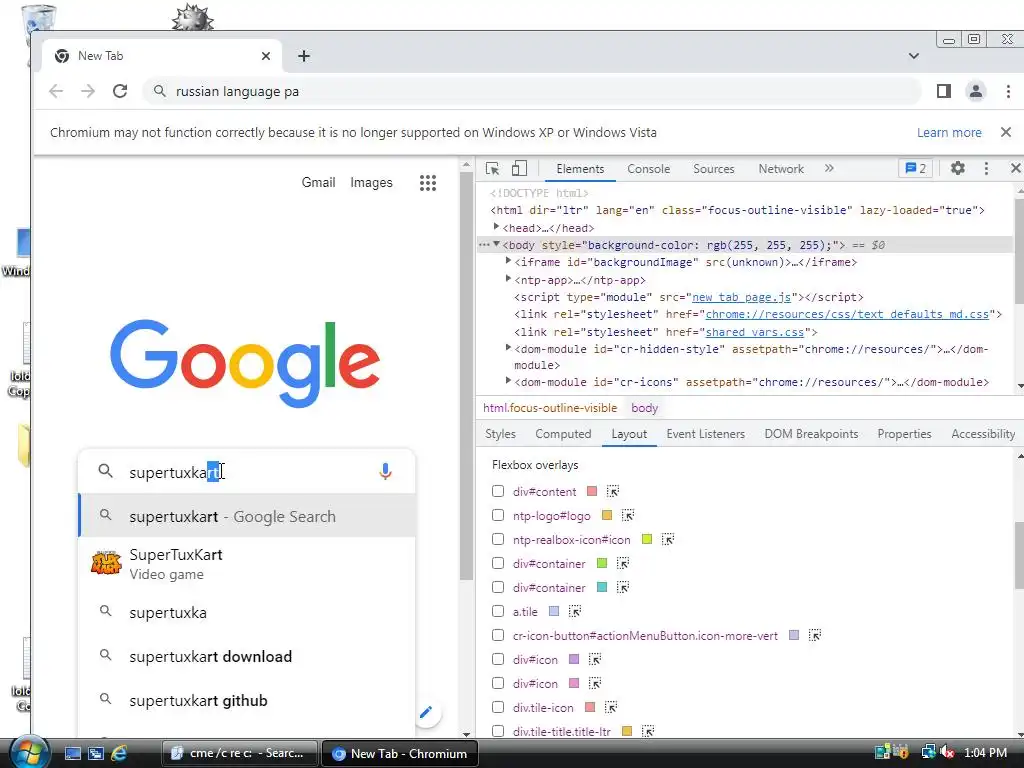Click the customize page pencil icon
Screen dimensions: 1024x768
coord(426,712)
